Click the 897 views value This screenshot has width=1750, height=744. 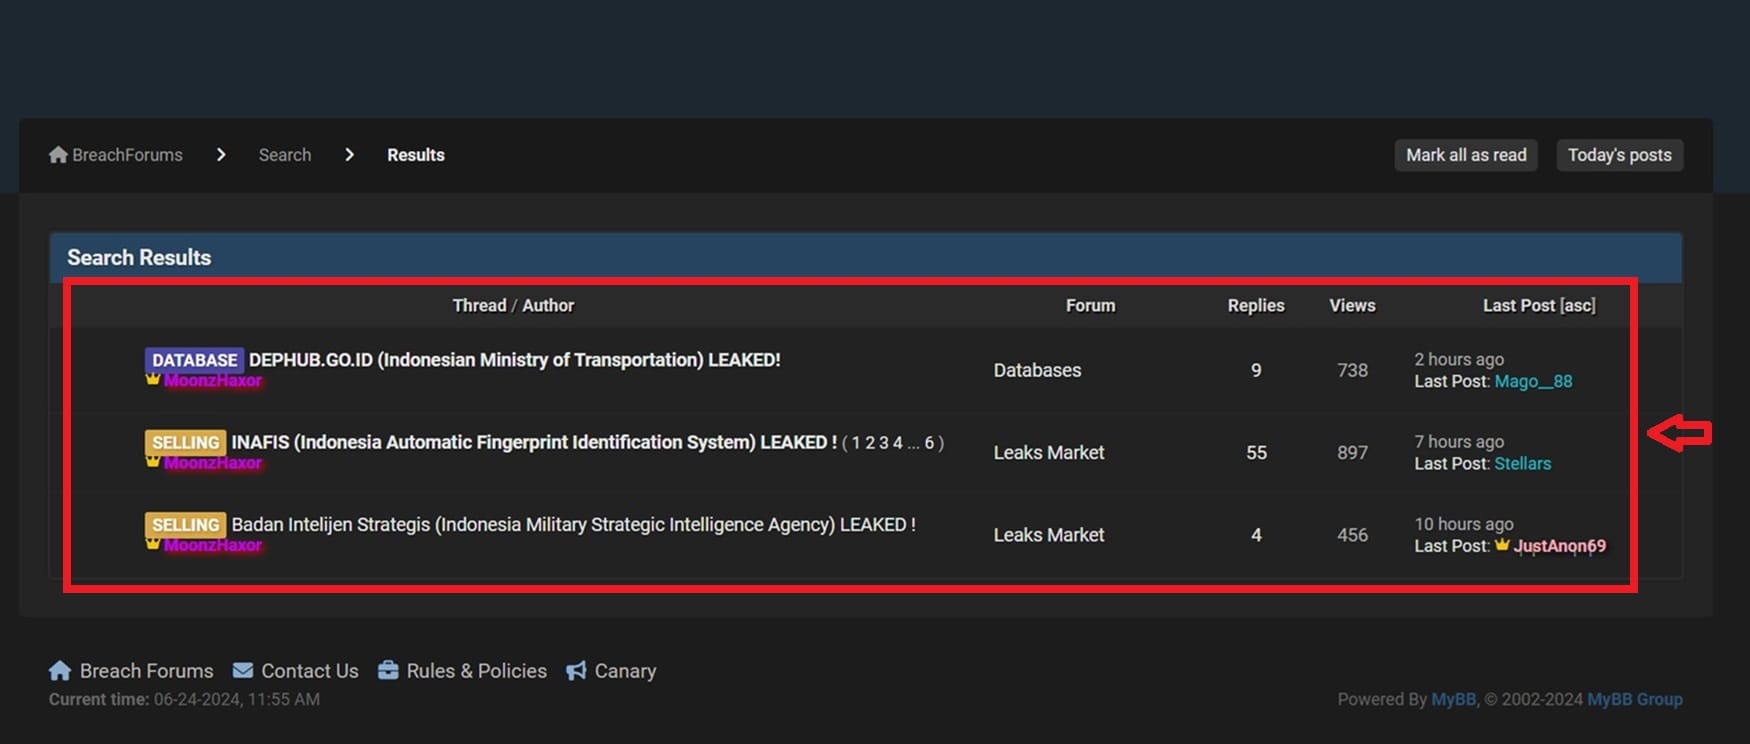tap(1352, 452)
